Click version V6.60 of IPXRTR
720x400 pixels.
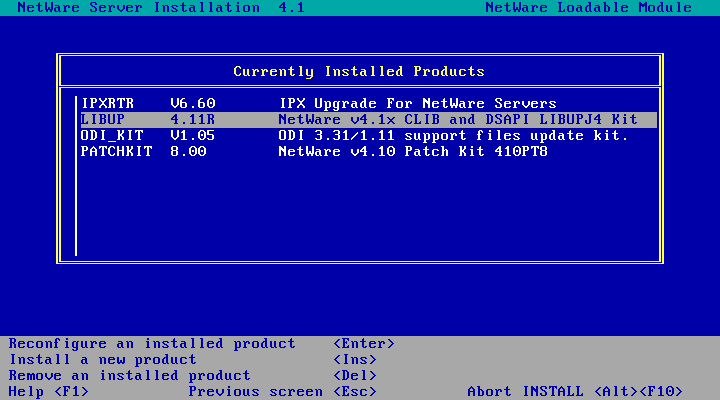[x=193, y=103]
